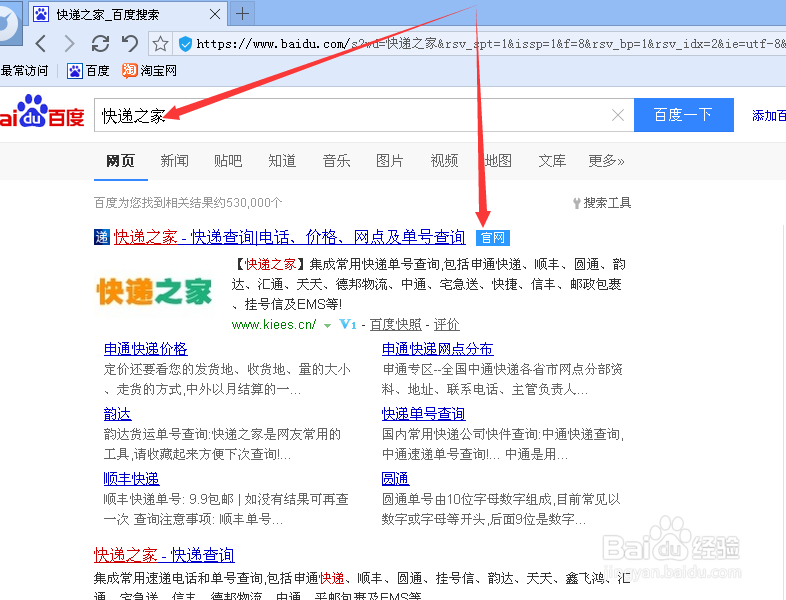Go forward with the browser forward arrow
The image size is (786, 600).
(70, 44)
